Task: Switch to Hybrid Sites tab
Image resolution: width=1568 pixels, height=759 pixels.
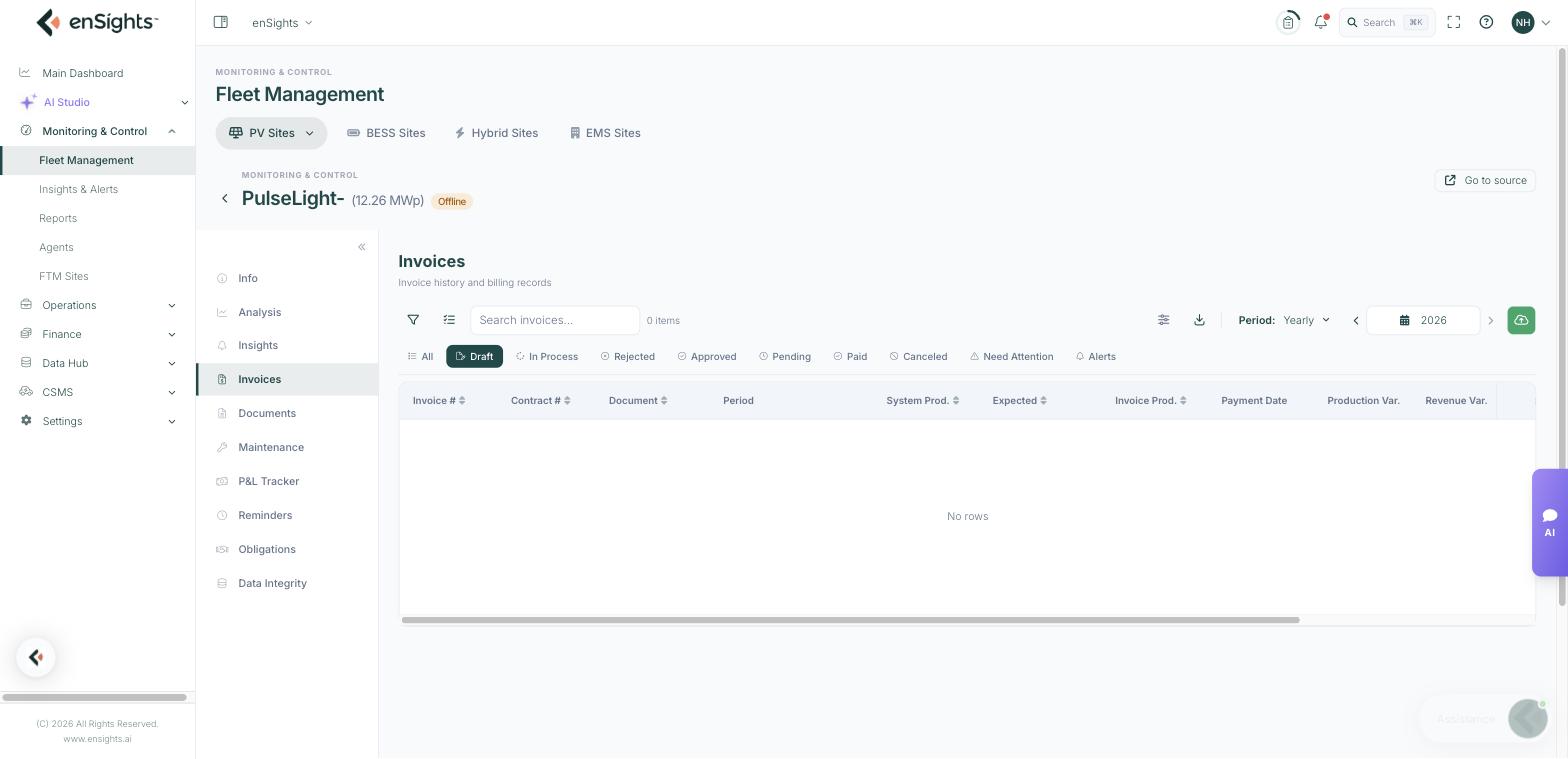Action: [496, 133]
